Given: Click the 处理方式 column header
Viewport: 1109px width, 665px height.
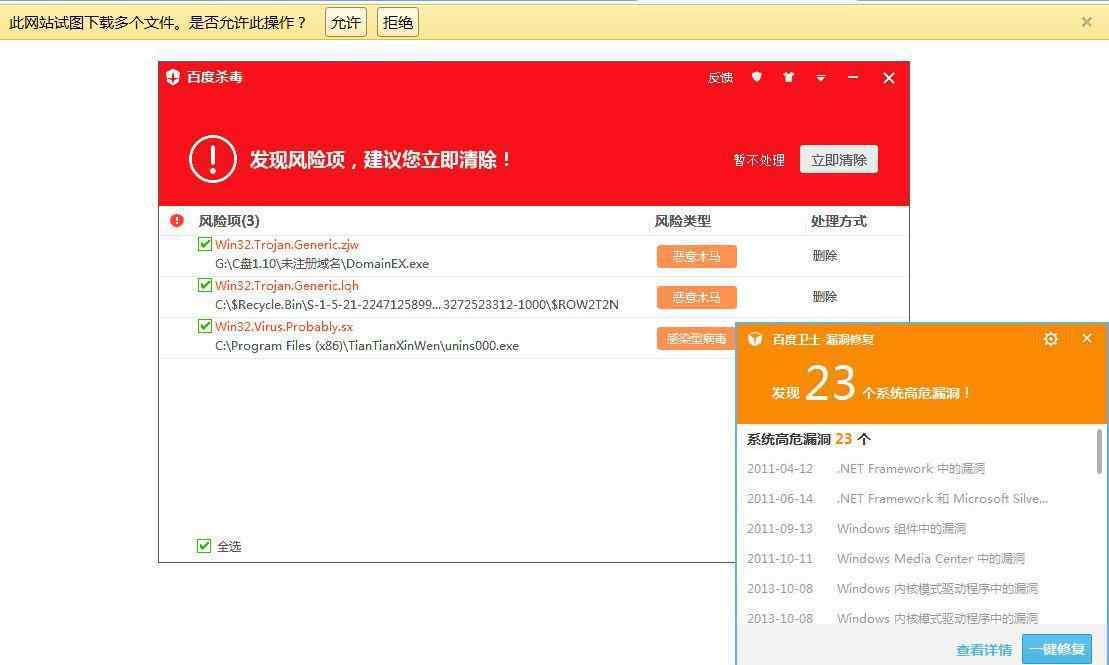Looking at the screenshot, I should click(x=839, y=221).
